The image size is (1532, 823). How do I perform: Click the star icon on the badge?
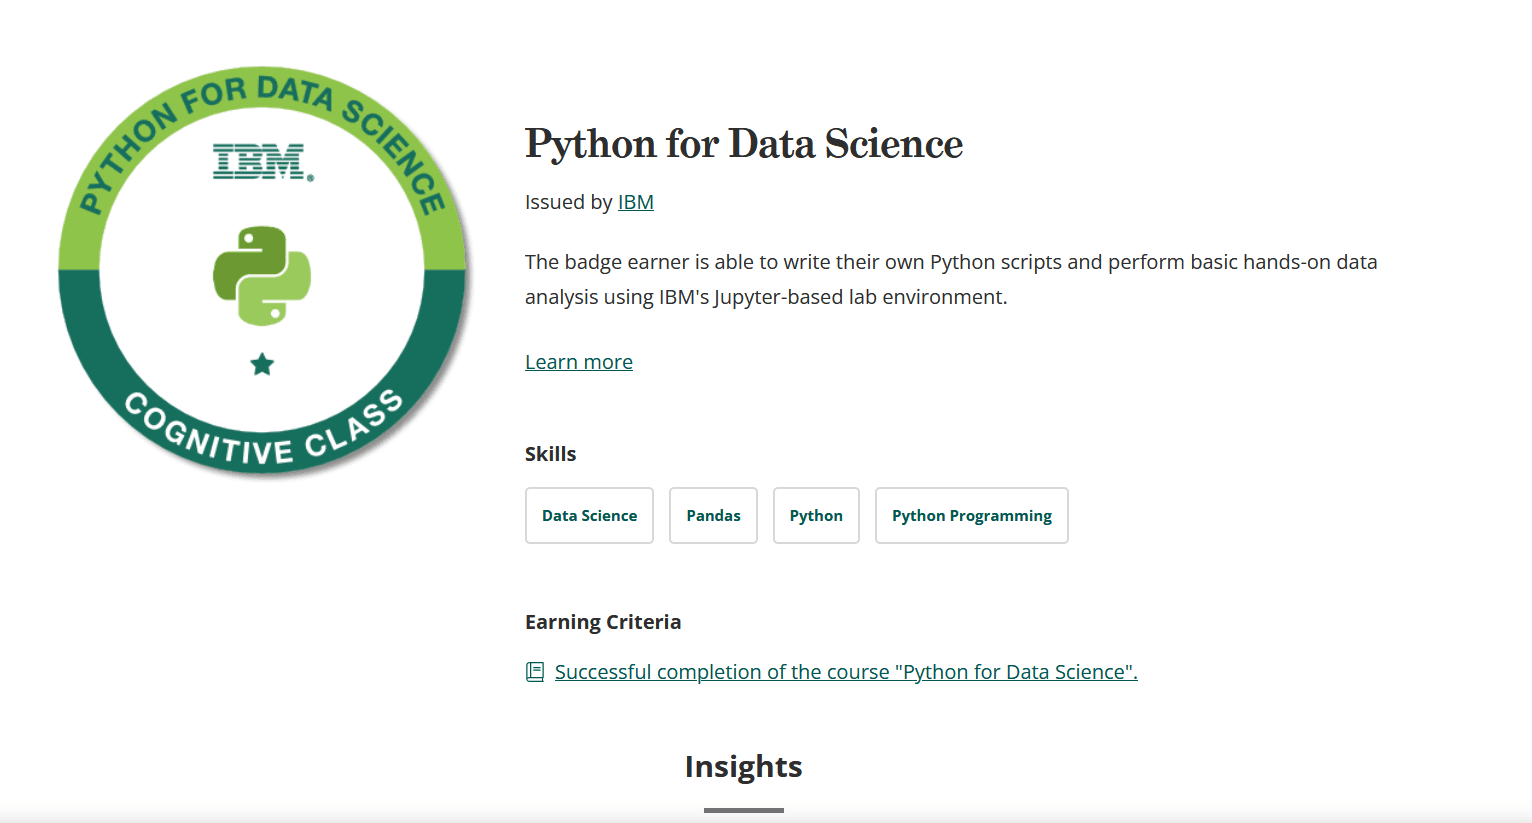click(x=262, y=366)
